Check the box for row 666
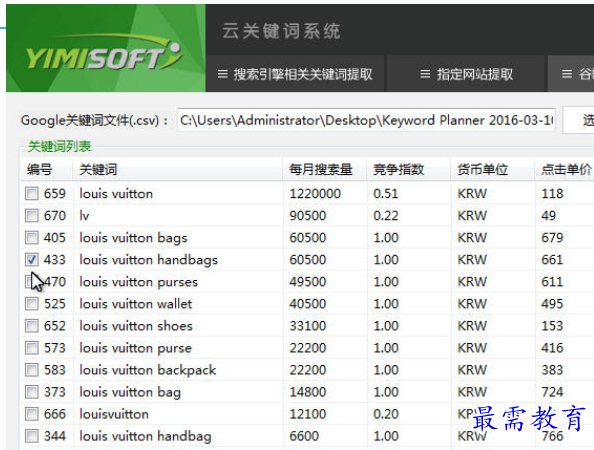The image size is (594, 450). click(x=31, y=414)
